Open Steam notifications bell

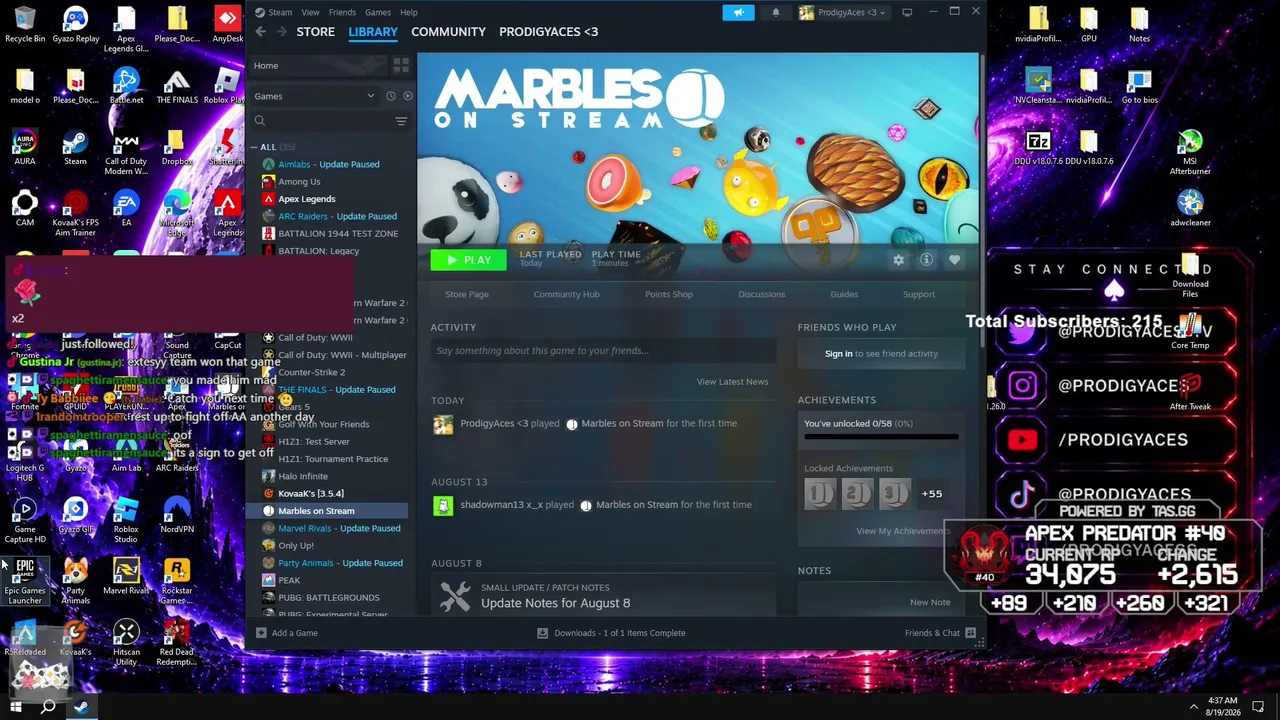pos(775,12)
